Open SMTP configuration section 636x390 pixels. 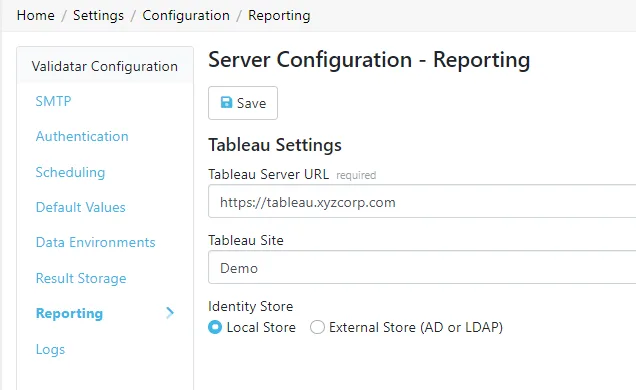pos(53,101)
